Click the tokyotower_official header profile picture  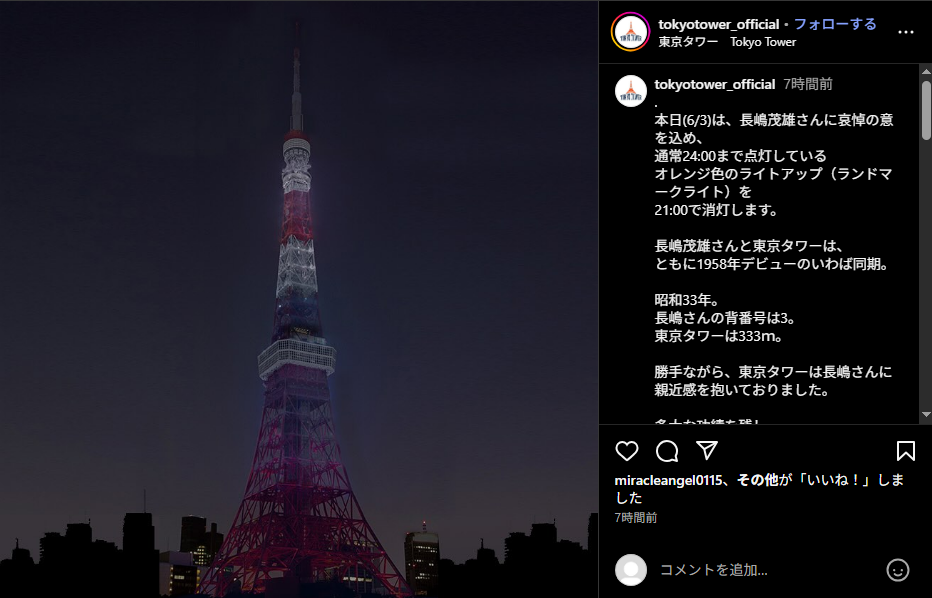tap(631, 32)
